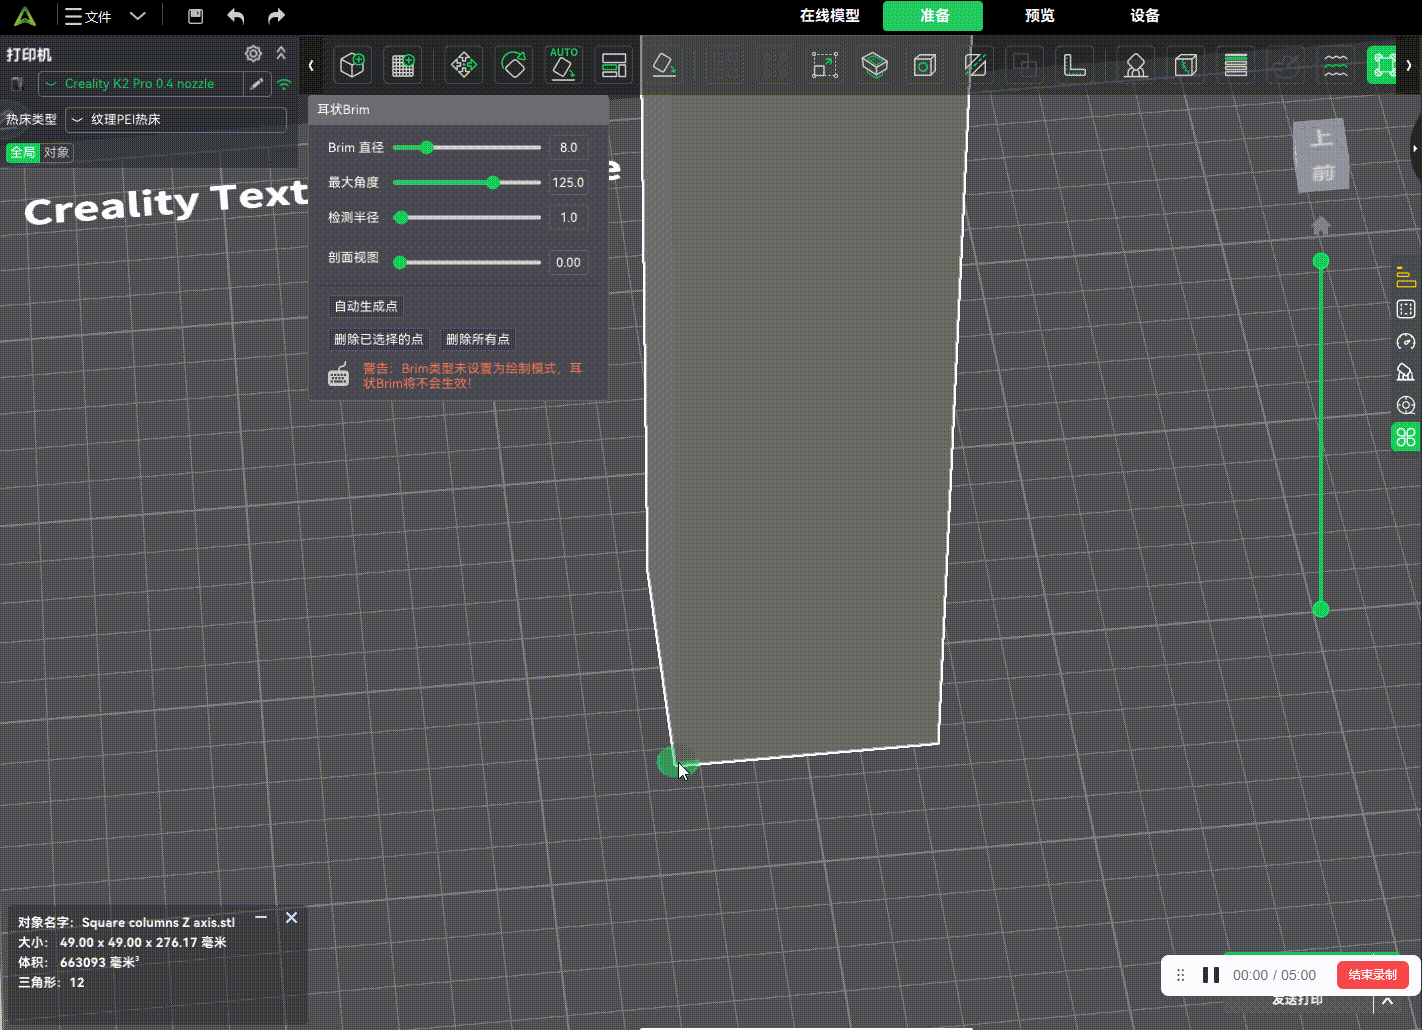Switch to the 预览 (Preview) tab
This screenshot has height=1030, width=1422.
coord(1039,16)
